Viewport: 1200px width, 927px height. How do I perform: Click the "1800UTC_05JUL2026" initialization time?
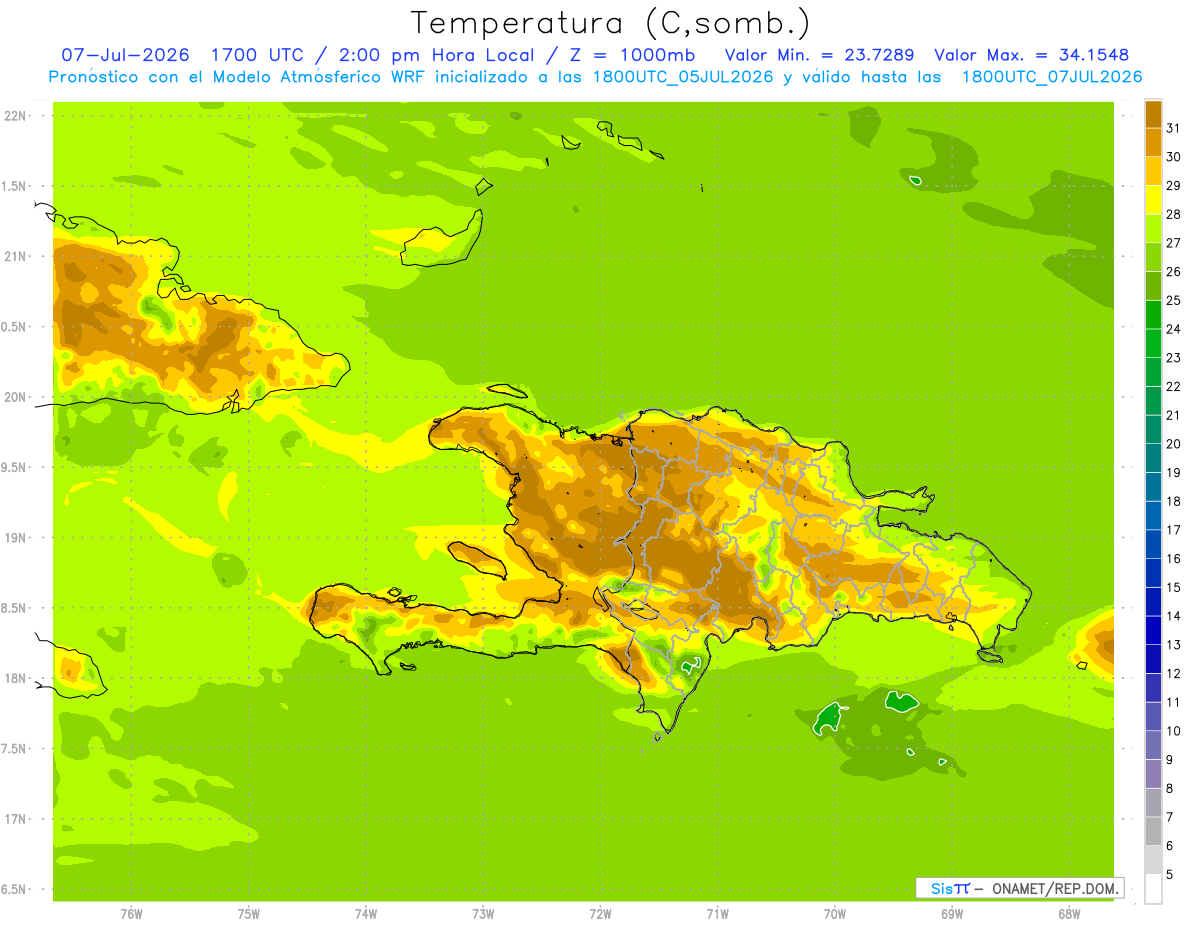coord(683,77)
